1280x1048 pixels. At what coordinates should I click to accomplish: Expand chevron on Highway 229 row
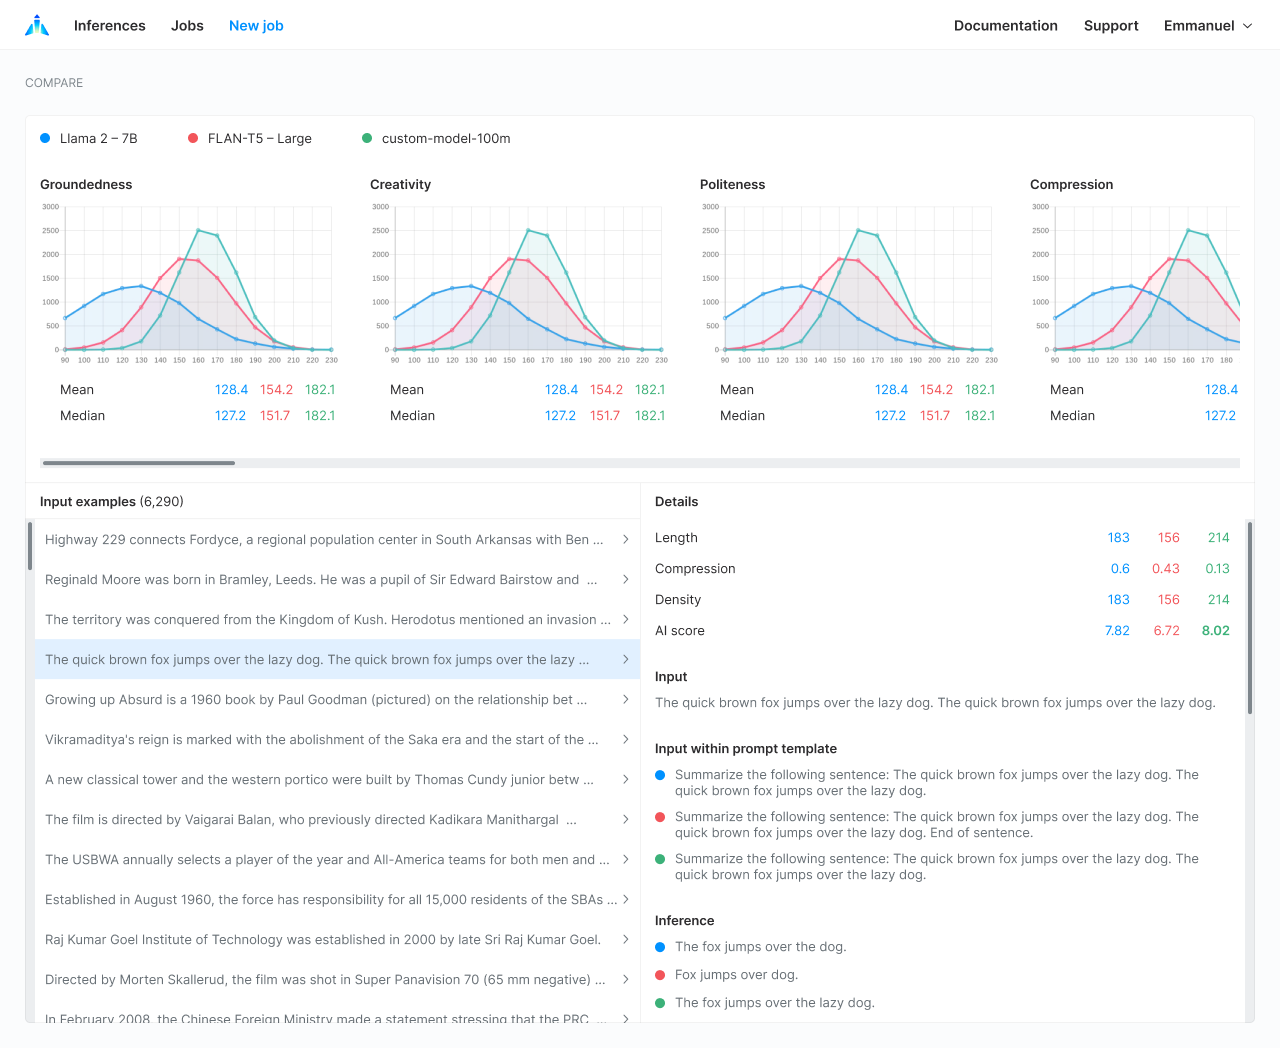point(626,539)
